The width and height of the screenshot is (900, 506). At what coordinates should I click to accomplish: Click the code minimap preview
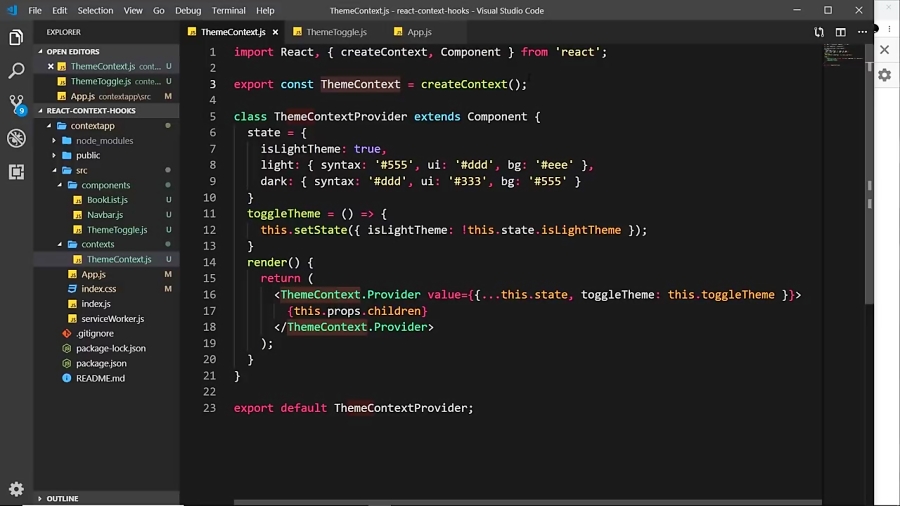(844, 55)
